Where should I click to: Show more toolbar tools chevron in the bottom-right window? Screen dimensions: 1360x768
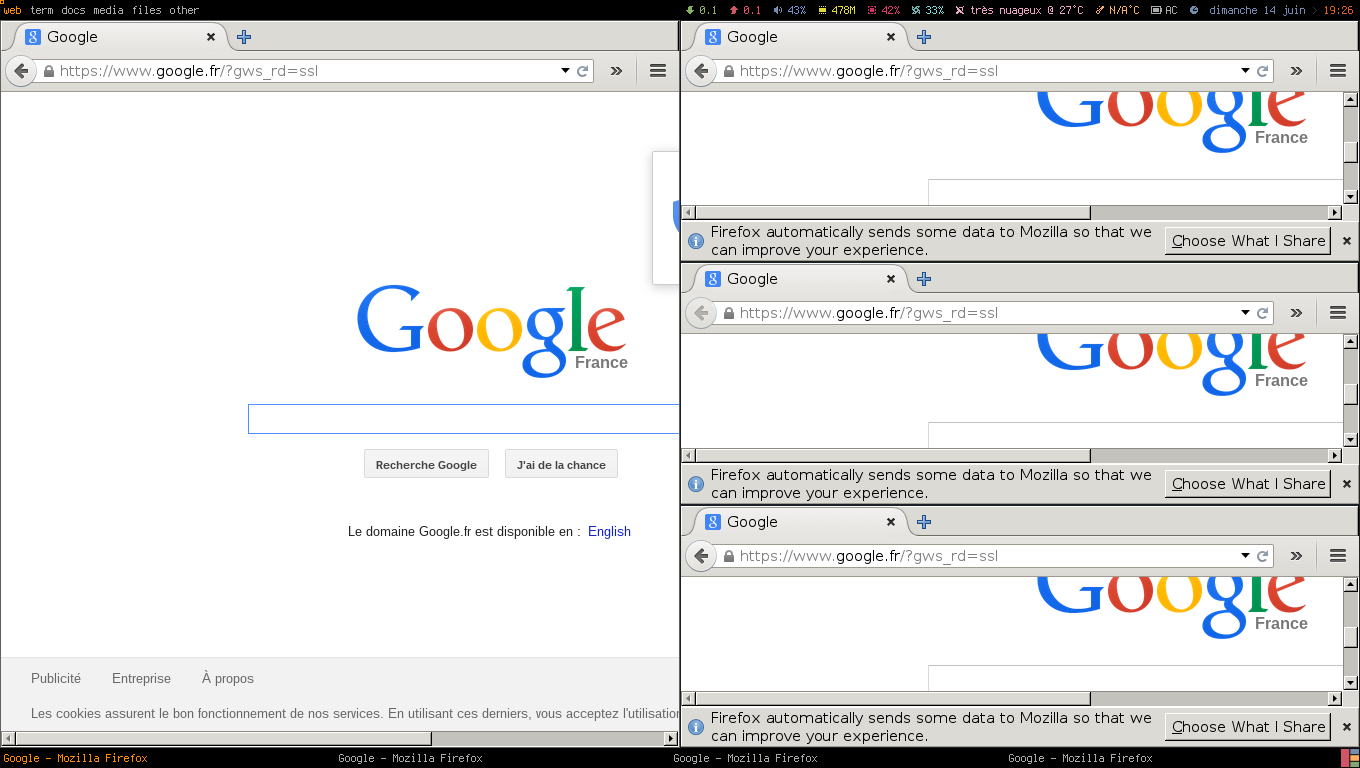point(1296,556)
